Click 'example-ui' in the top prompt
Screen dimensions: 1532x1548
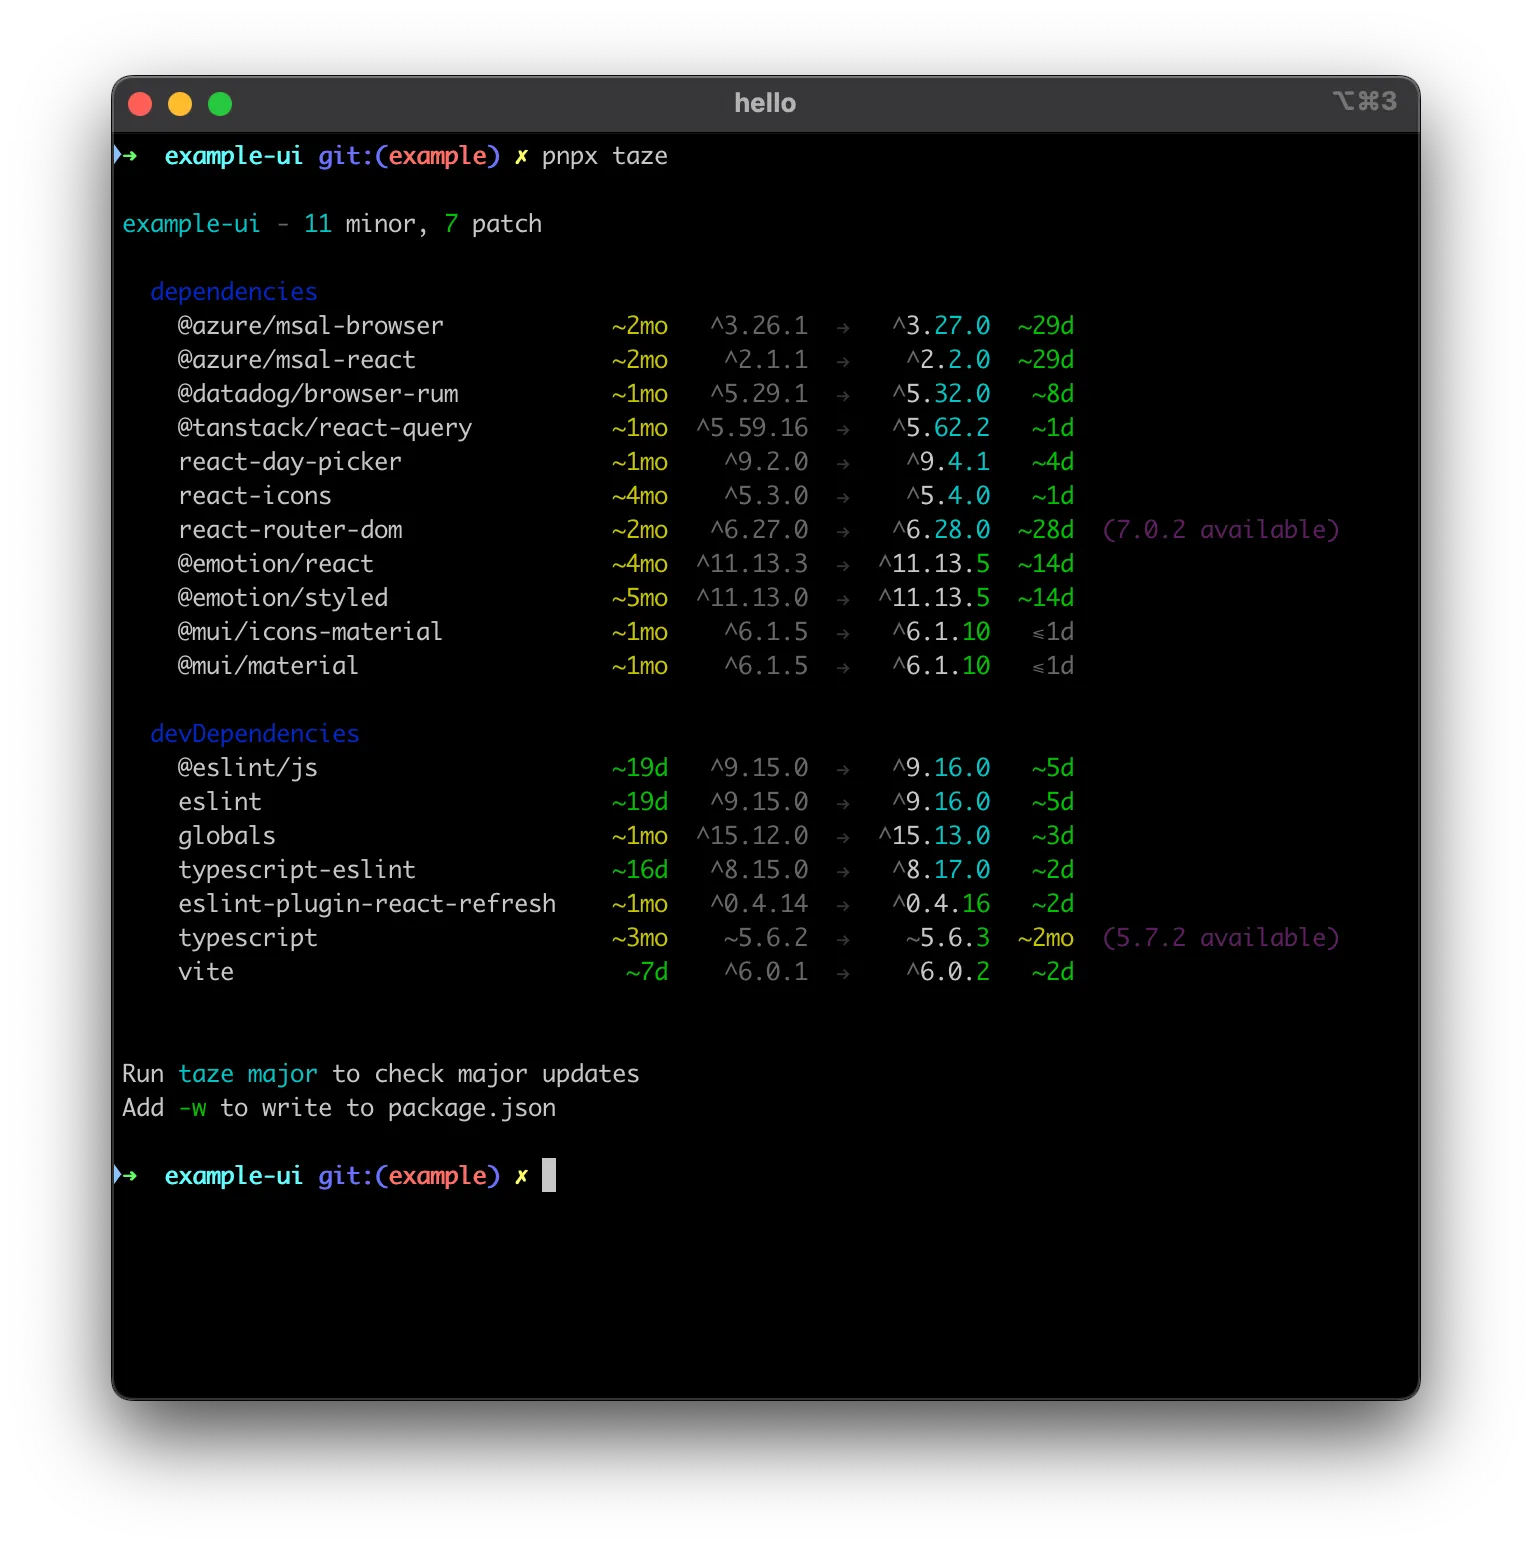(x=233, y=156)
